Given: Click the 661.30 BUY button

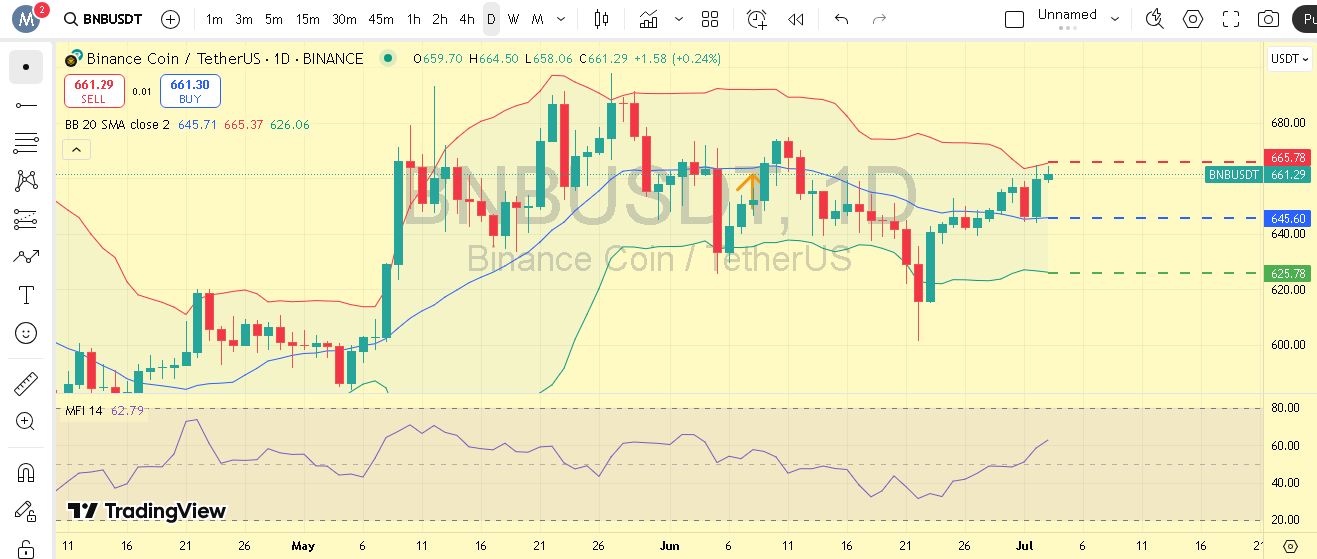Looking at the screenshot, I should coord(190,91).
